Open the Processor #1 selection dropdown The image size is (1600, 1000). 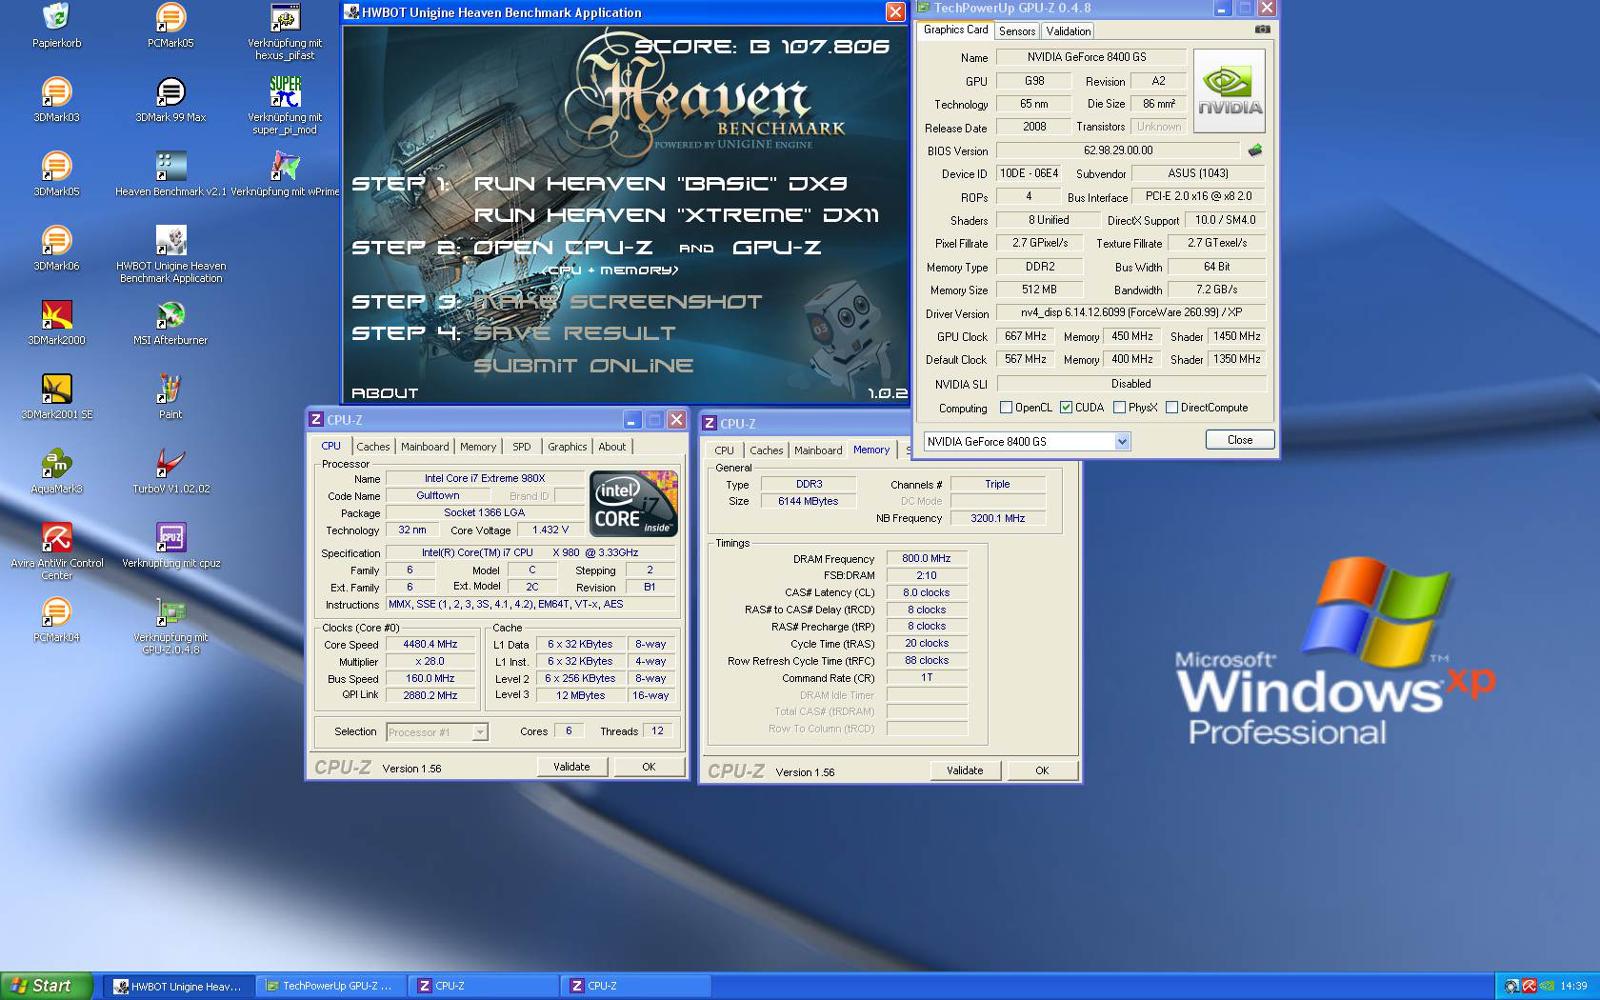(437, 732)
